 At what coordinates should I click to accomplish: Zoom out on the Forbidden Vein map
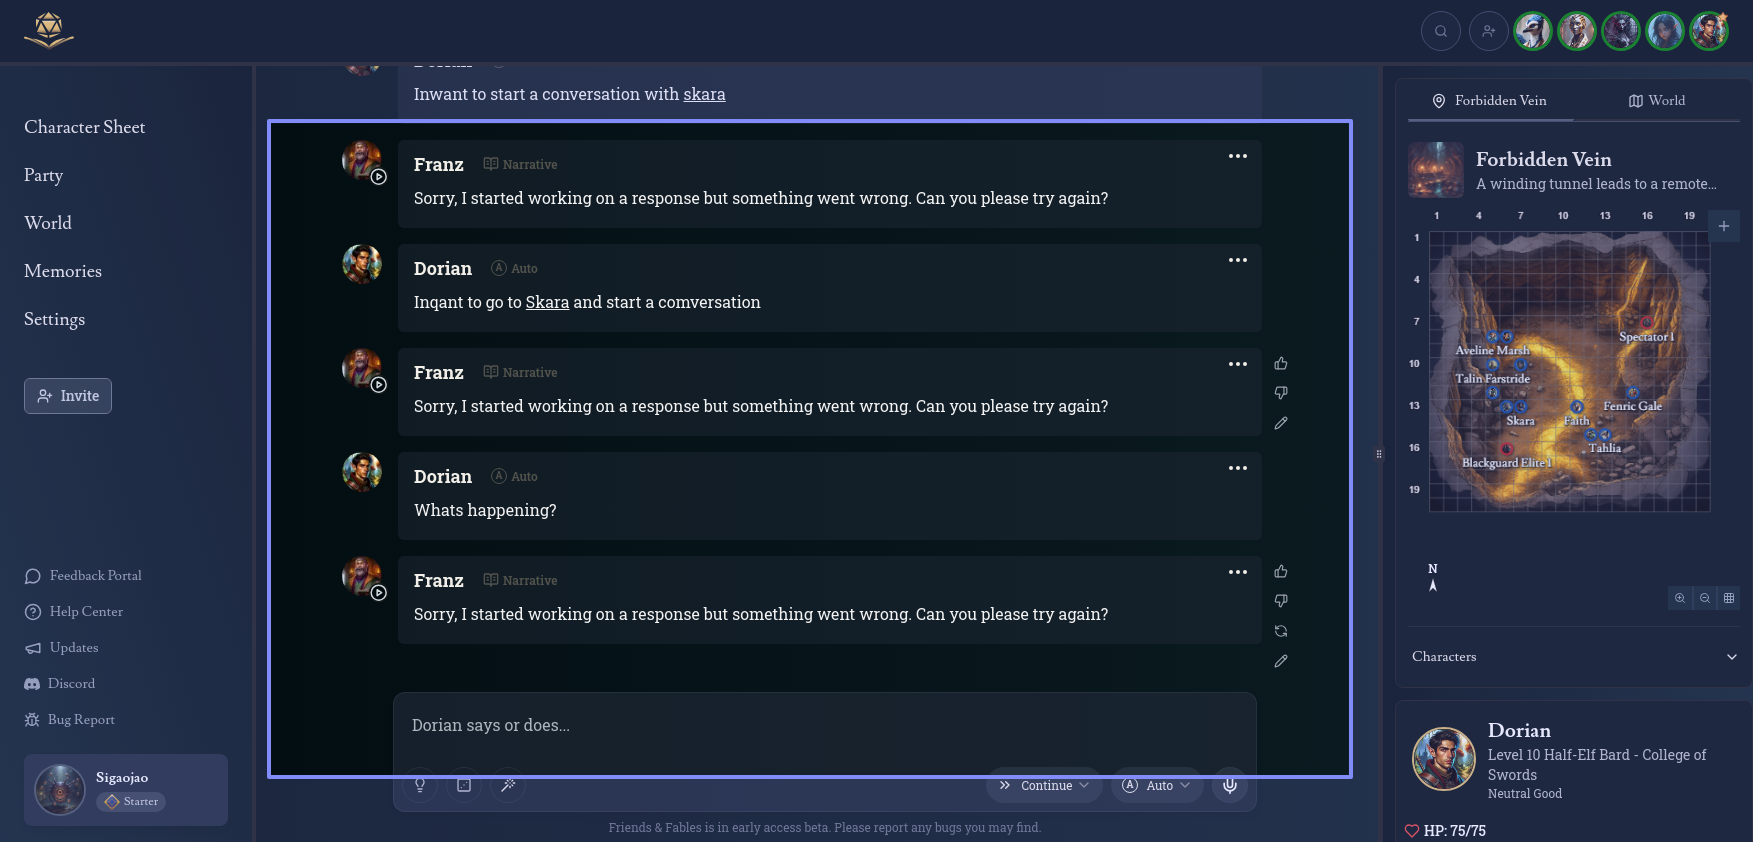pos(1705,598)
